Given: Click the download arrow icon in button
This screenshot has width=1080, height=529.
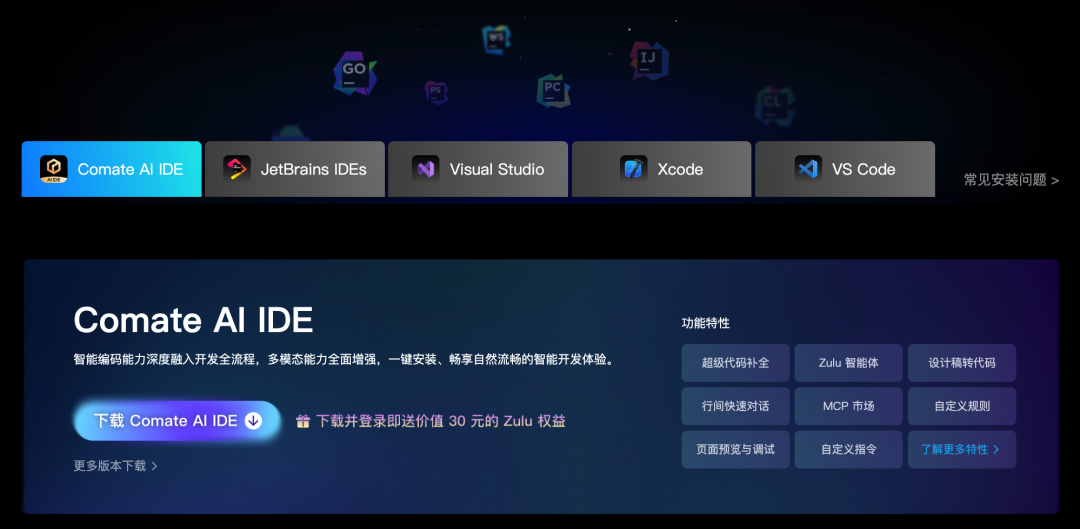Looking at the screenshot, I should tap(253, 421).
